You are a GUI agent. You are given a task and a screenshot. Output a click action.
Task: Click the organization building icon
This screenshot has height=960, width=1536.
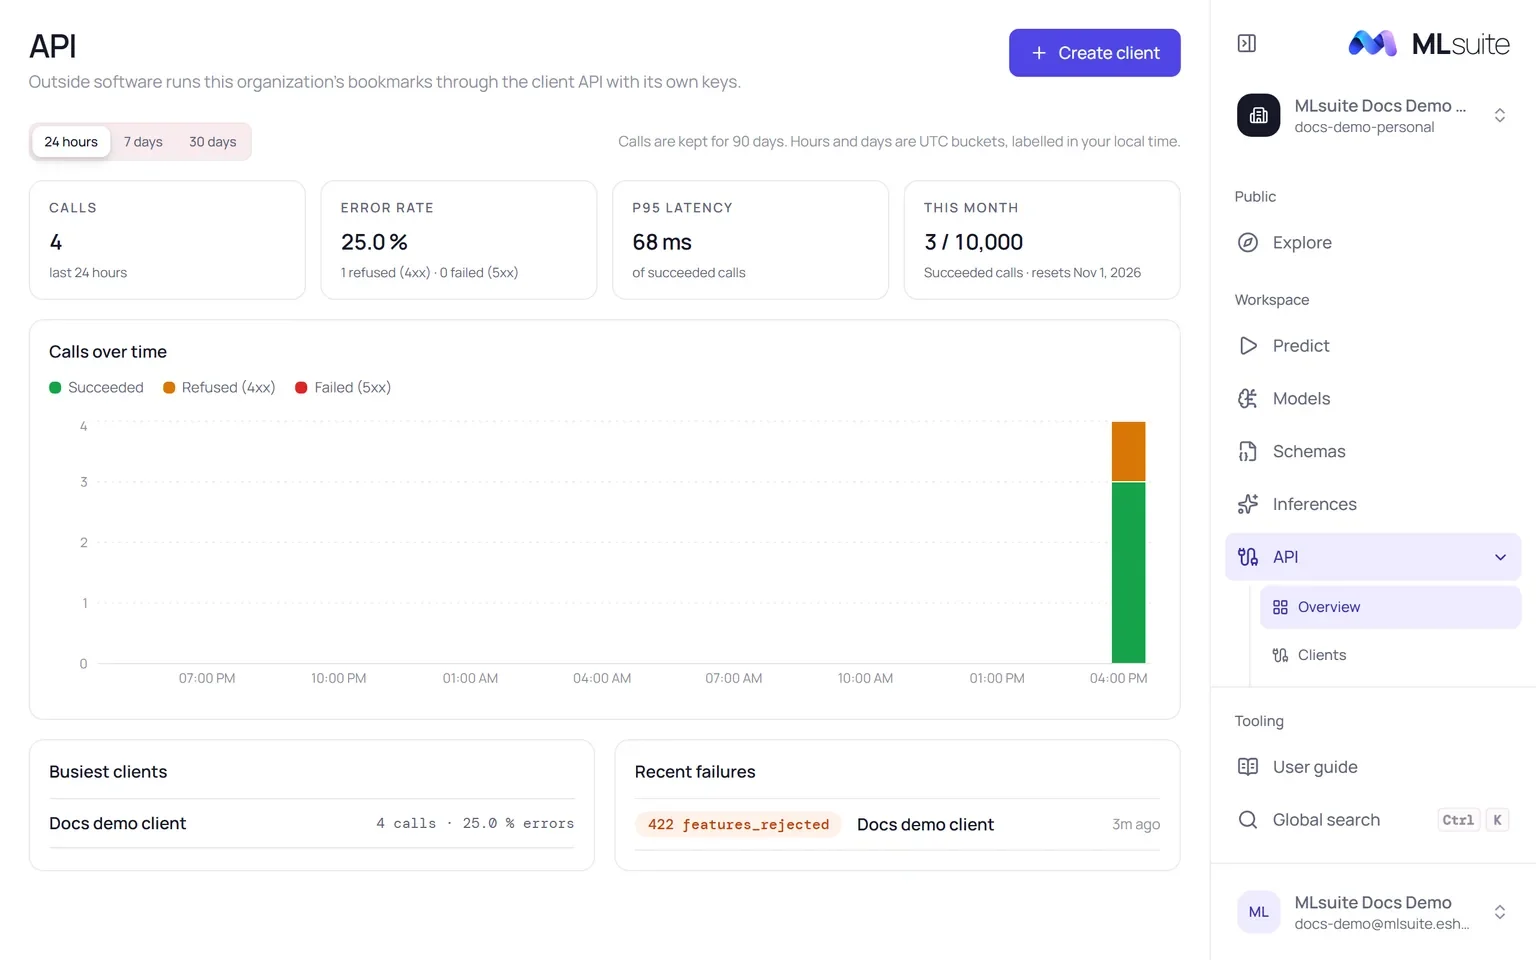(1258, 115)
